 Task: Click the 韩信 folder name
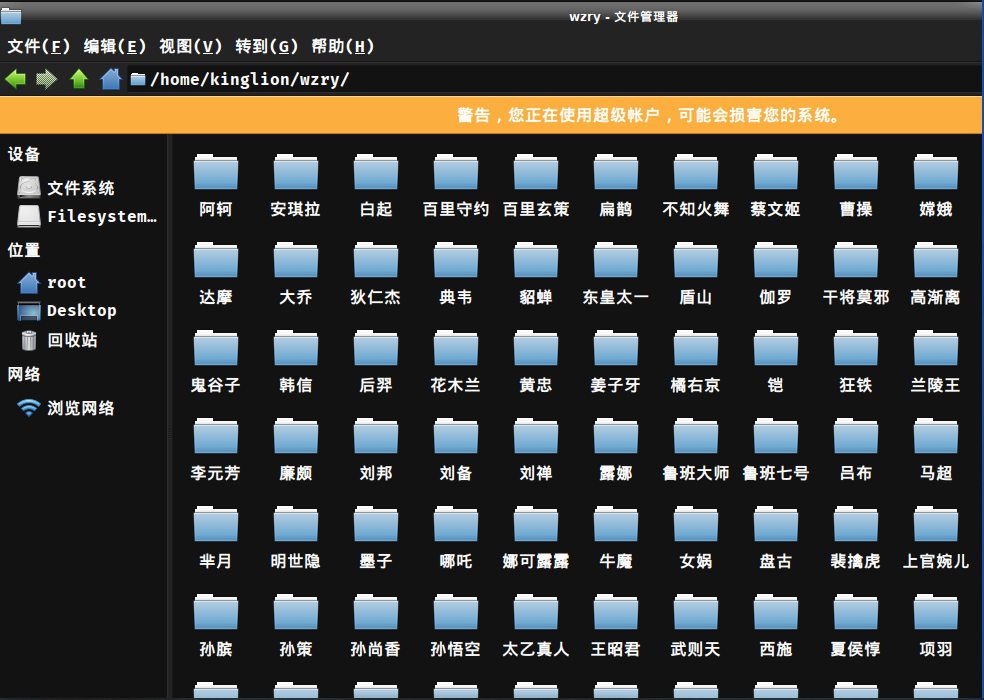[x=296, y=385]
